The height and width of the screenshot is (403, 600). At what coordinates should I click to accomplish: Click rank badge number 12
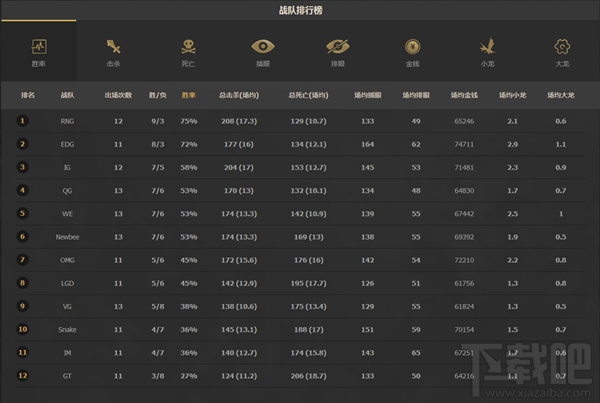[x=23, y=375]
